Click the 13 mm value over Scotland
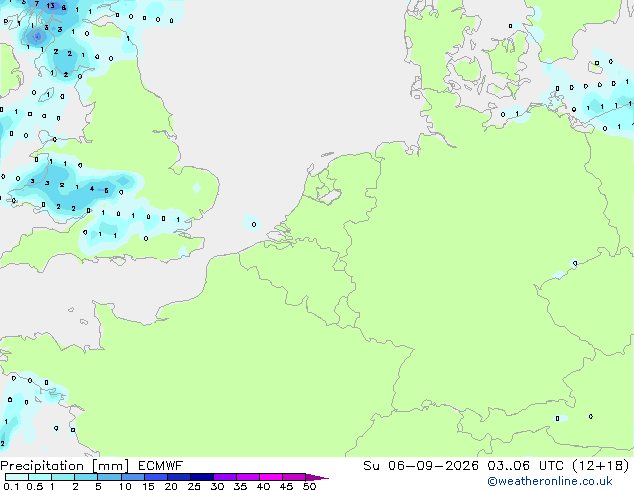634x490 pixels. pyautogui.click(x=51, y=6)
